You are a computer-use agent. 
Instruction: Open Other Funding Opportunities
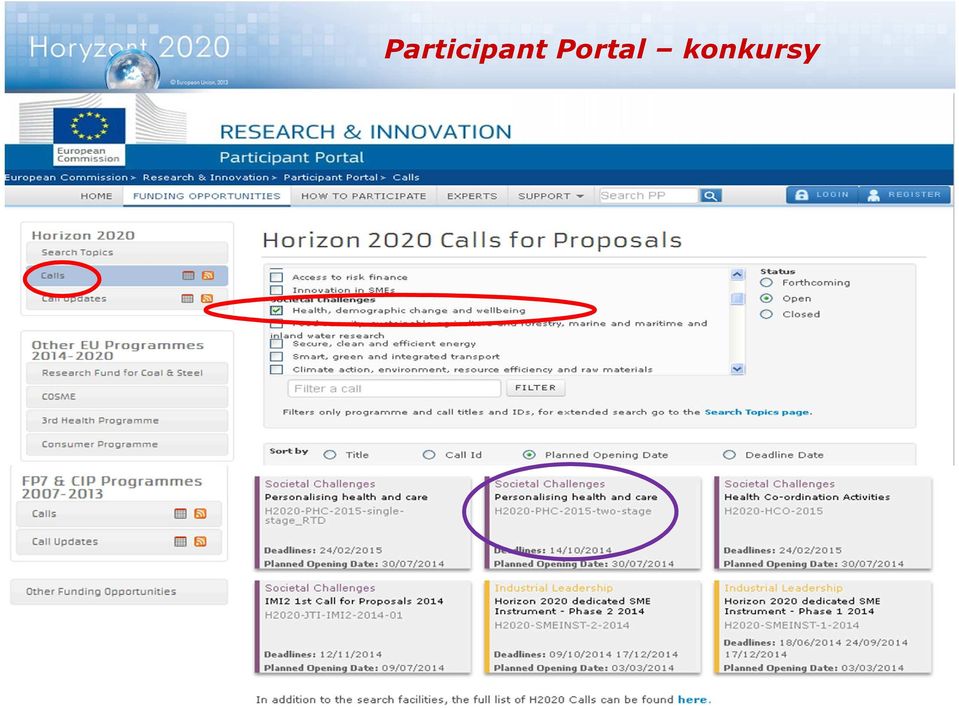119,592
